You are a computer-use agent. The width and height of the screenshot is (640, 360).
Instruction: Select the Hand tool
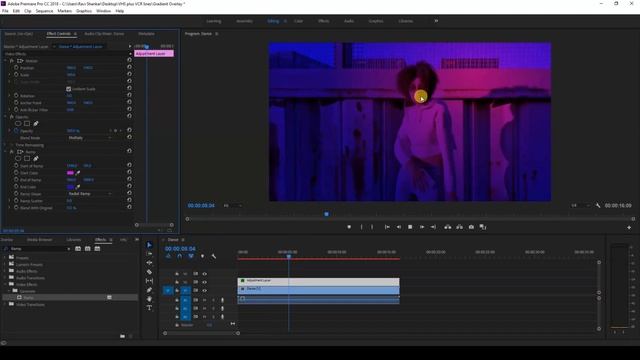click(x=149, y=299)
